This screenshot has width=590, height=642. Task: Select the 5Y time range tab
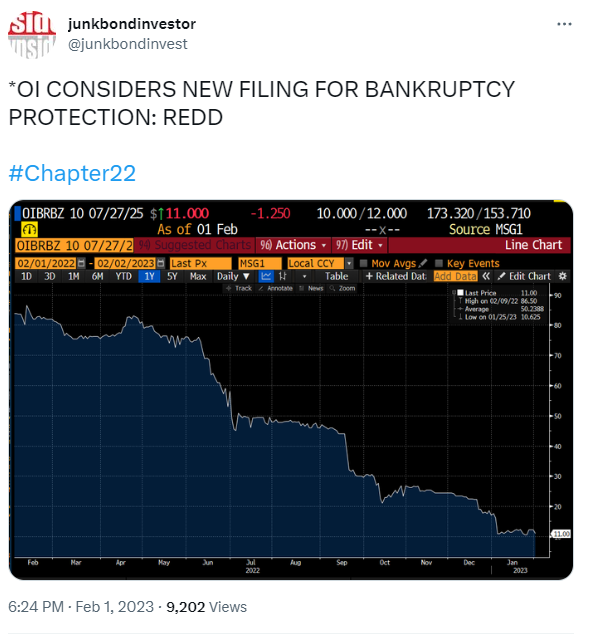pyautogui.click(x=172, y=276)
